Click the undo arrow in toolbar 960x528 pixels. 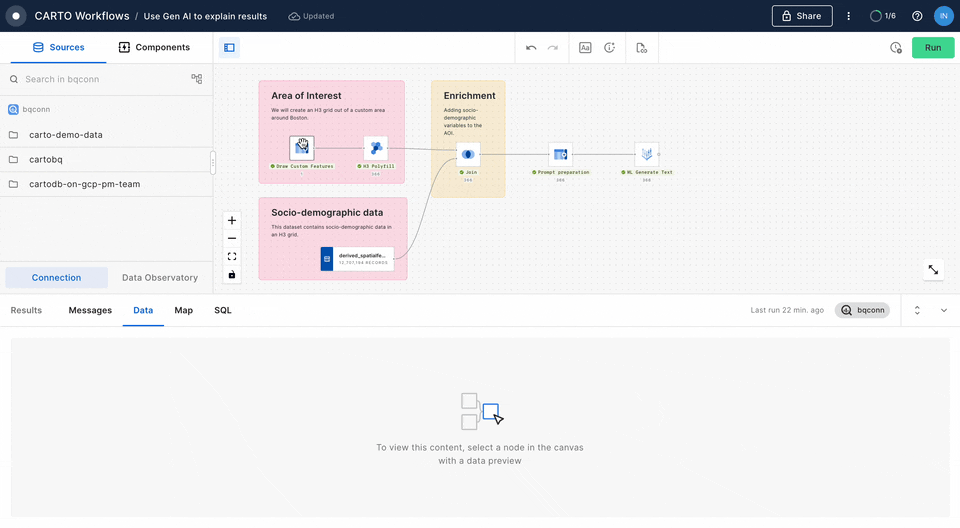coord(531,47)
